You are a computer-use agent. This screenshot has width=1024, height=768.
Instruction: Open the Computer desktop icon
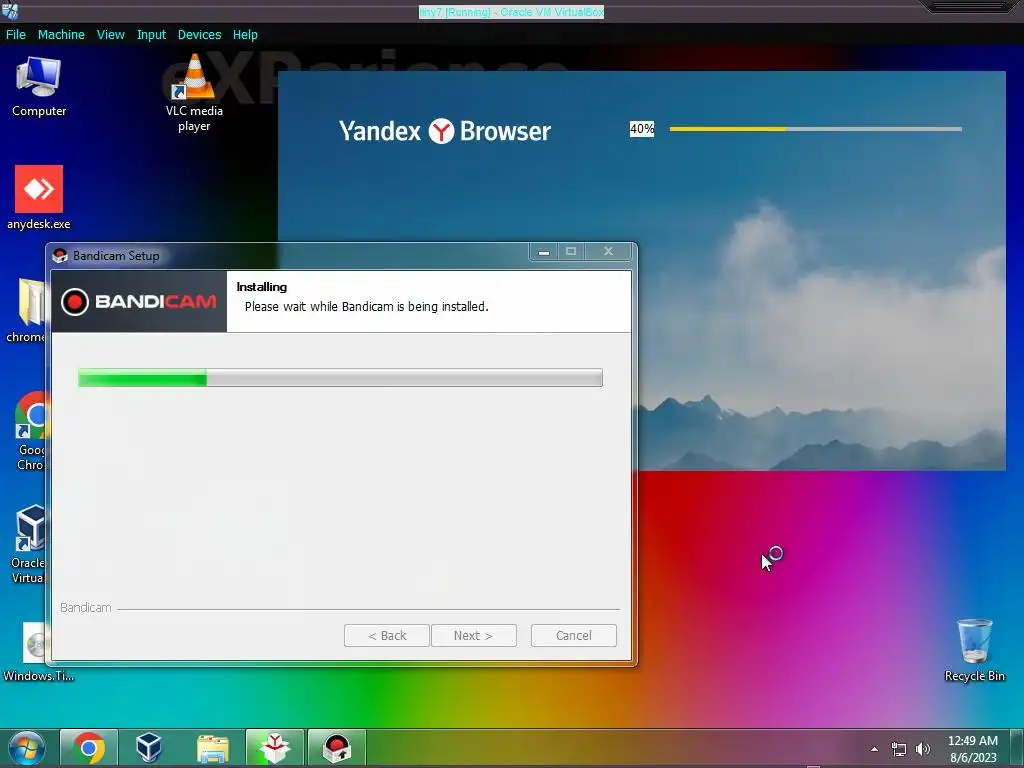point(39,86)
